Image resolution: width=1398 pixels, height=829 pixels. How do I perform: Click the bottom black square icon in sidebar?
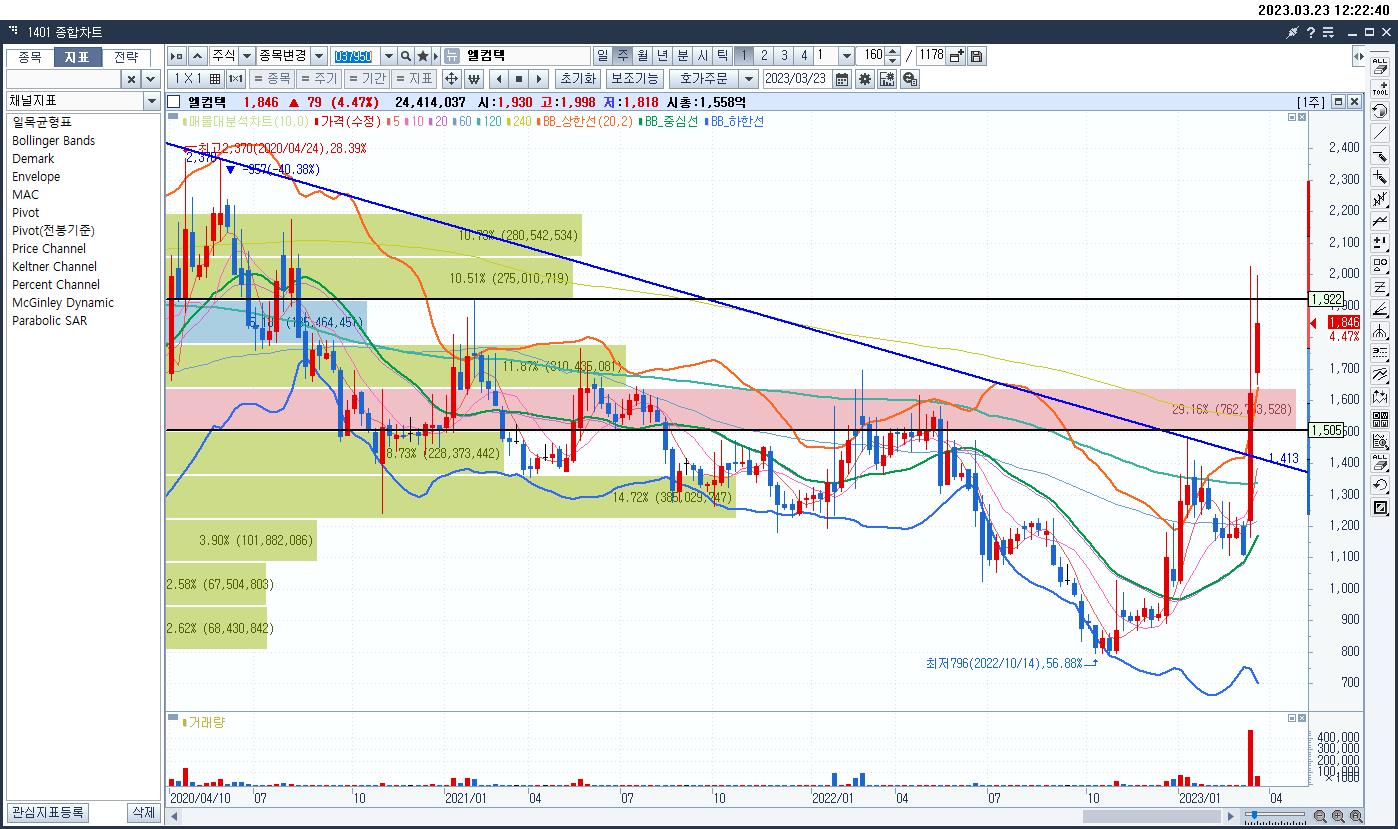(x=1380, y=508)
